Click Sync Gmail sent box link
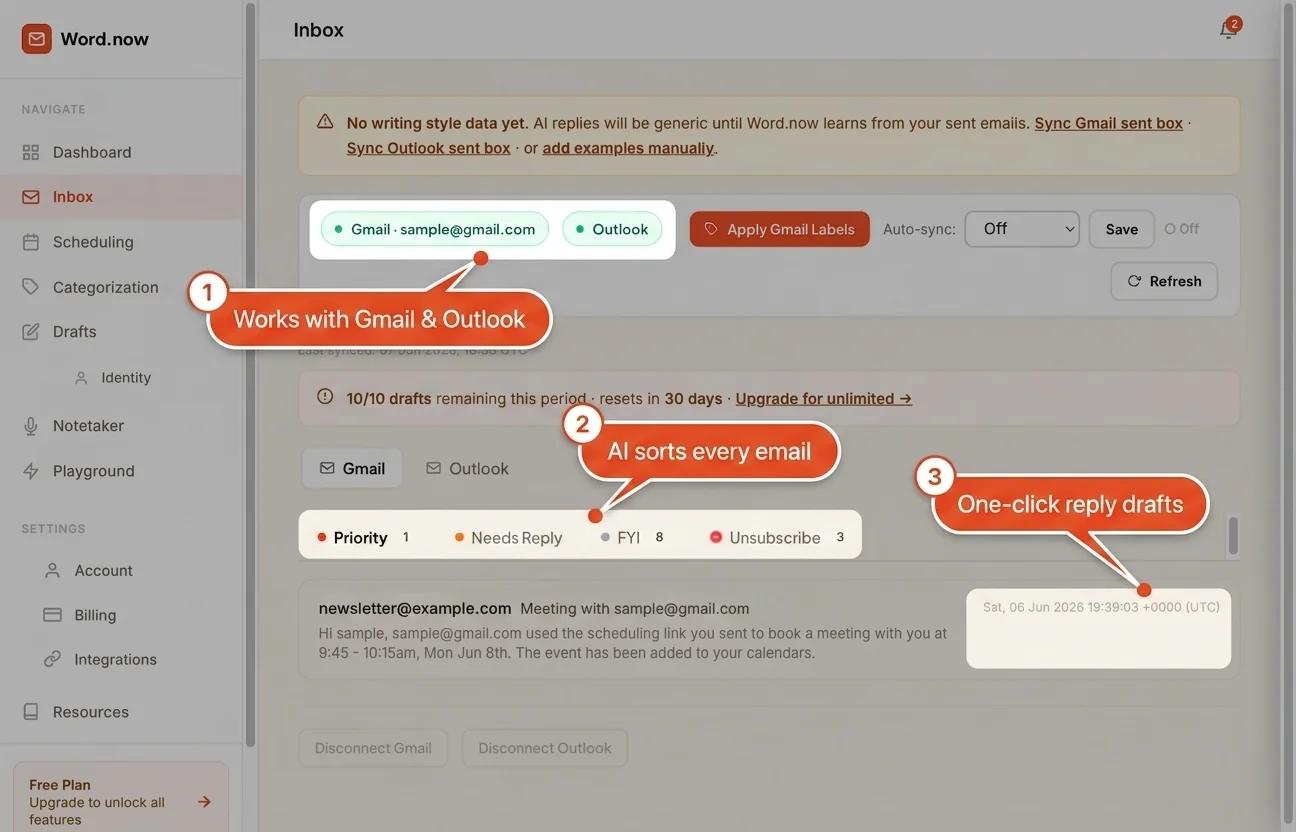Screen dimensions: 1296x832 point(1108,123)
